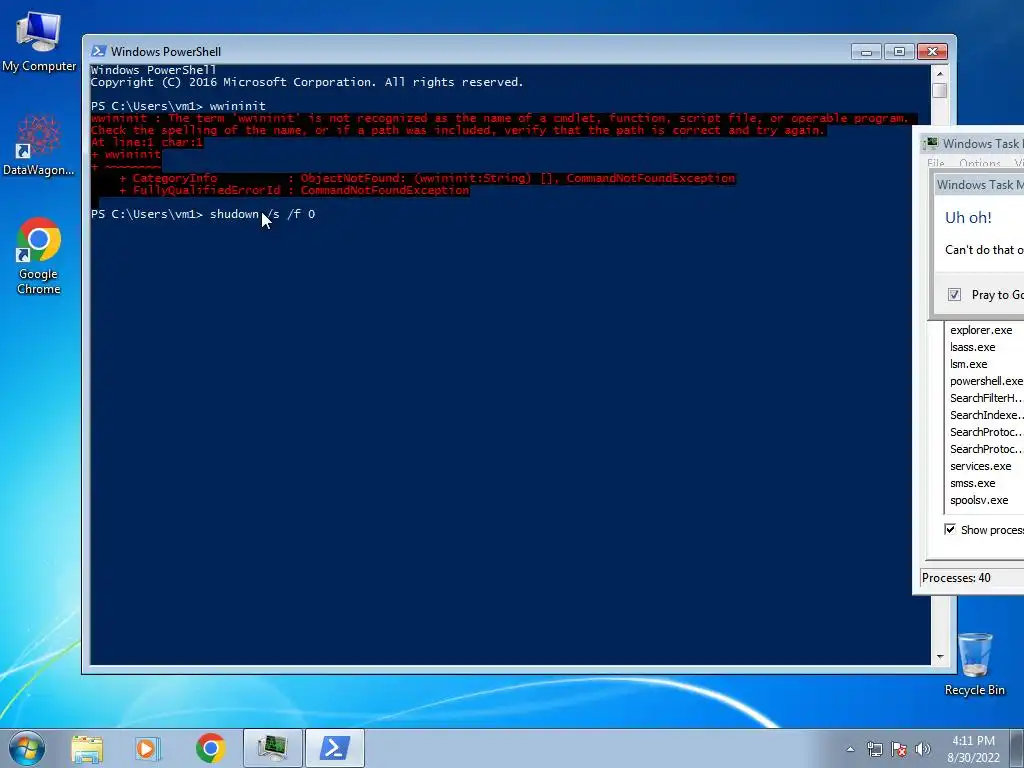Click the 'Uh oh!' heading in the dialog
1024x768 pixels.
[x=968, y=217]
